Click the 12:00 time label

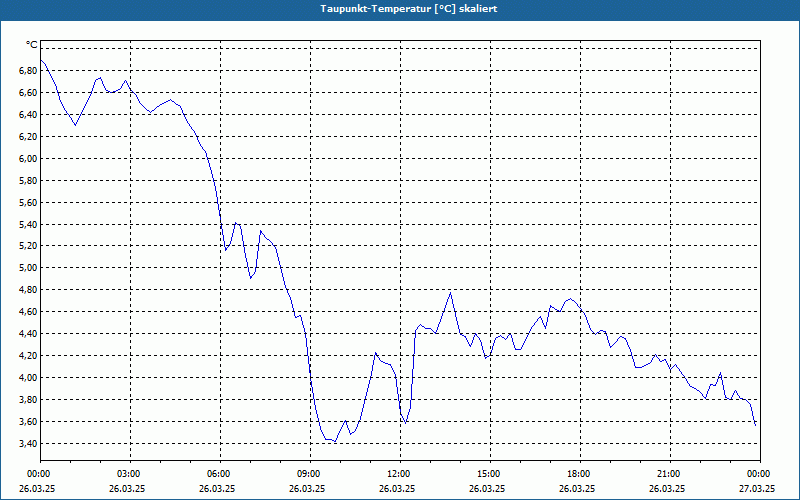pyautogui.click(x=400, y=474)
